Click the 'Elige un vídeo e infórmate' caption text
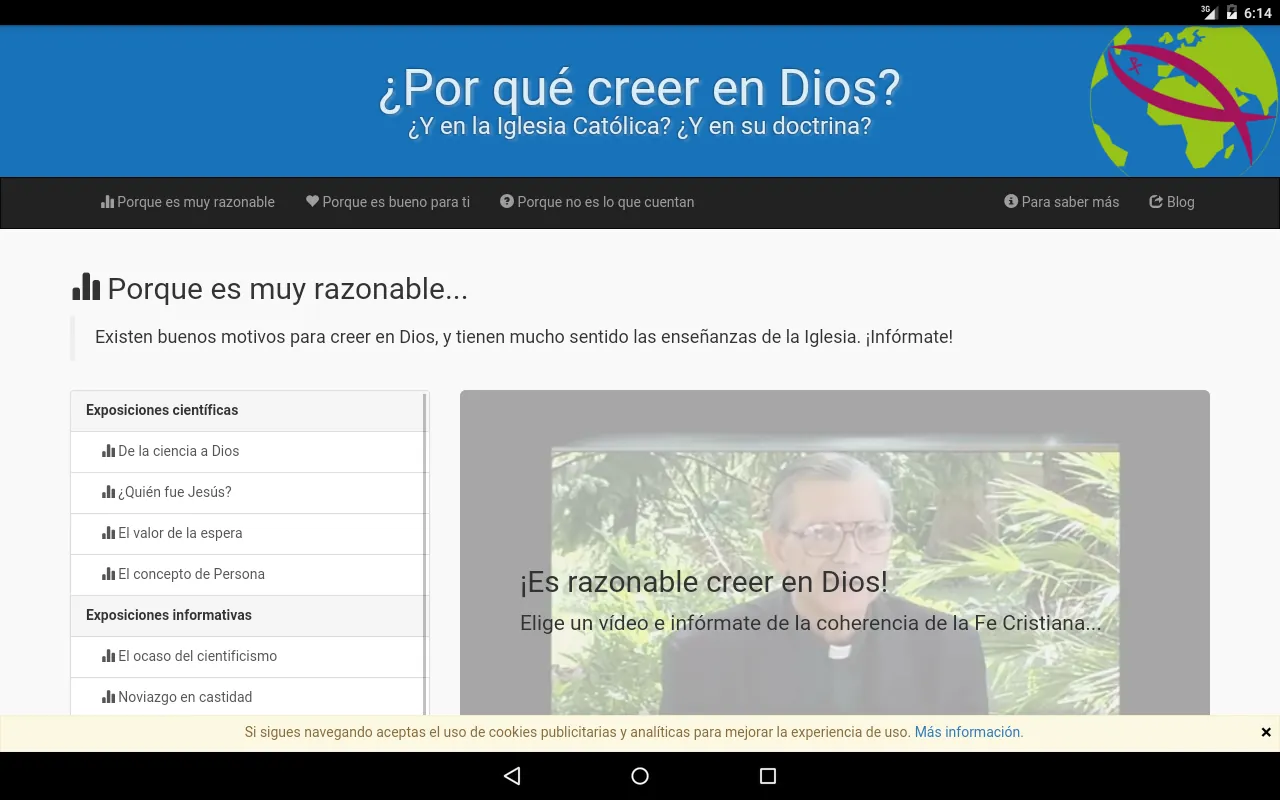Viewport: 1280px width, 800px height. [811, 623]
